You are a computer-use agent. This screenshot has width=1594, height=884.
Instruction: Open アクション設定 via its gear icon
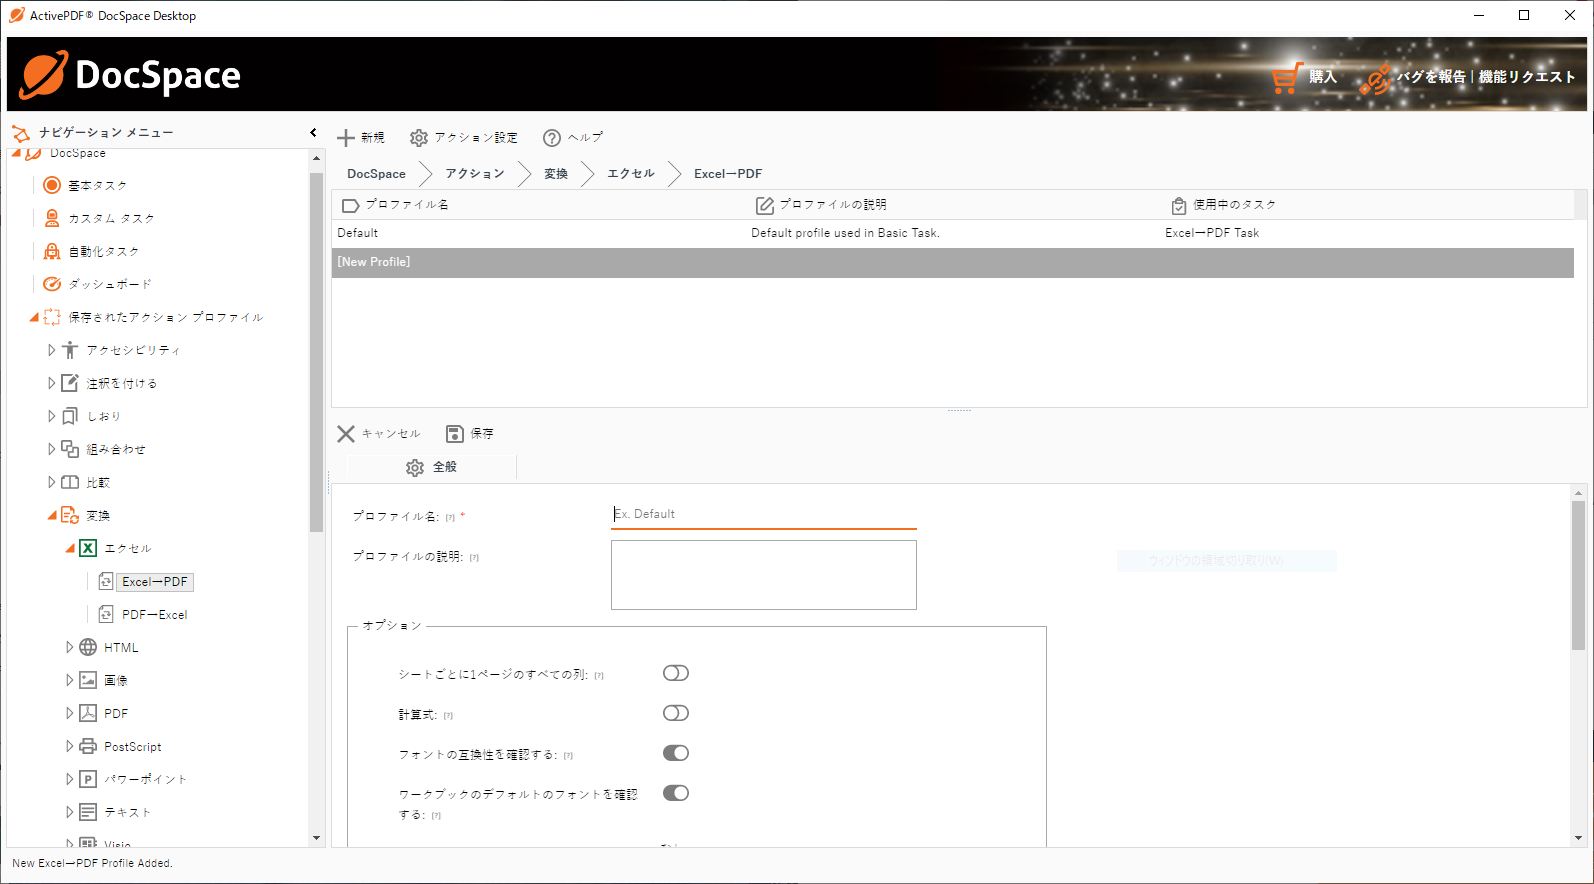coord(419,138)
